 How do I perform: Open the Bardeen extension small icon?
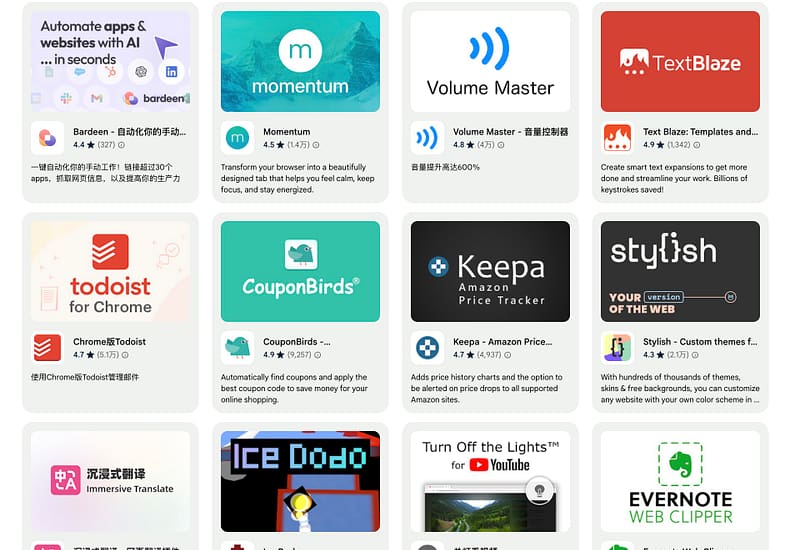point(47,138)
